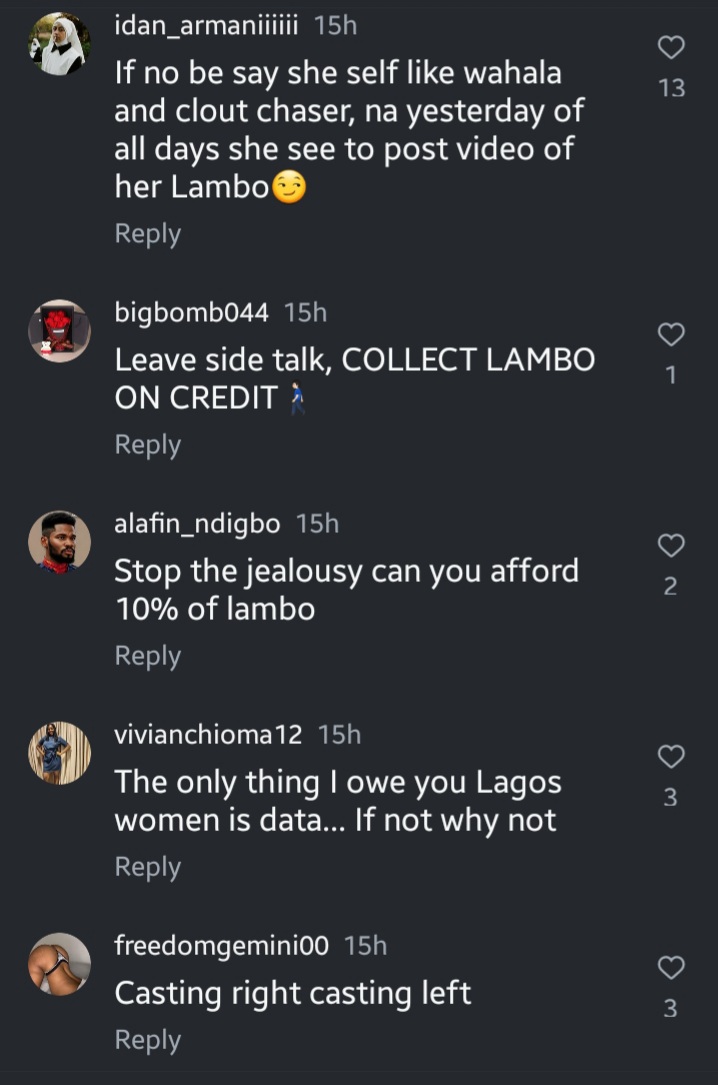Reply to alafin_ndigbo's comment
The image size is (718, 1085).
point(147,656)
